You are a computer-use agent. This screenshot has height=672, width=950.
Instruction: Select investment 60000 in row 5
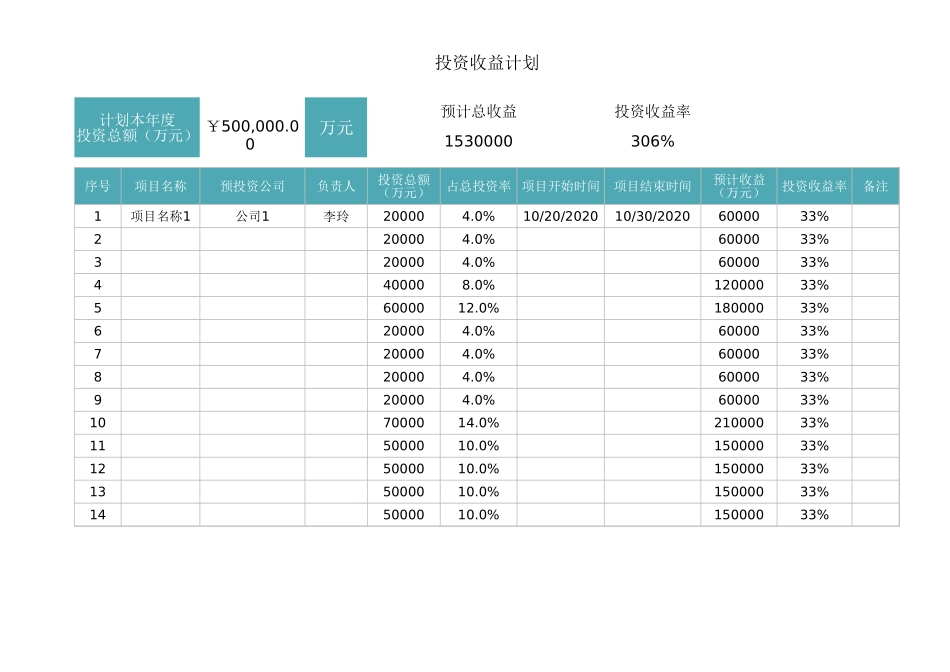pyautogui.click(x=404, y=308)
